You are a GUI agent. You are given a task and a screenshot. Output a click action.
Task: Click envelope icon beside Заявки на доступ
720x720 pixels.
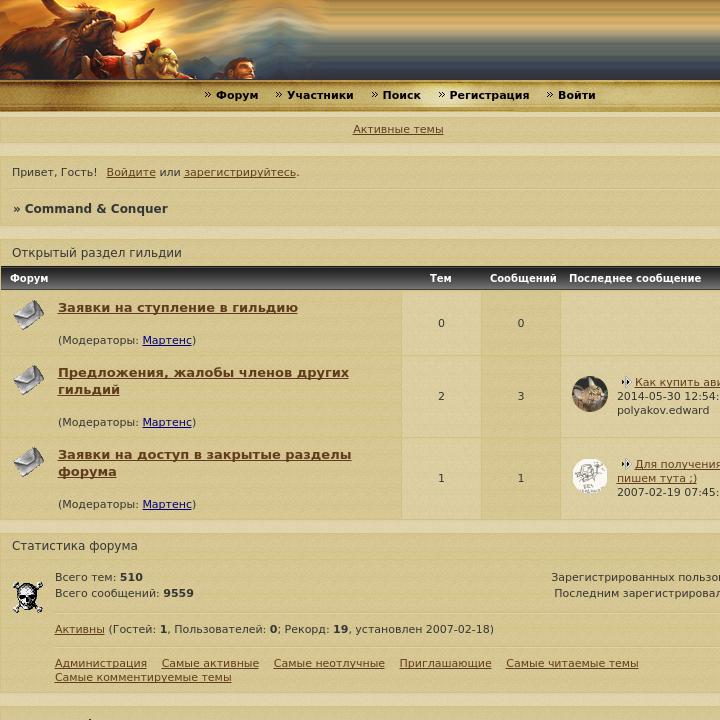click(28, 461)
